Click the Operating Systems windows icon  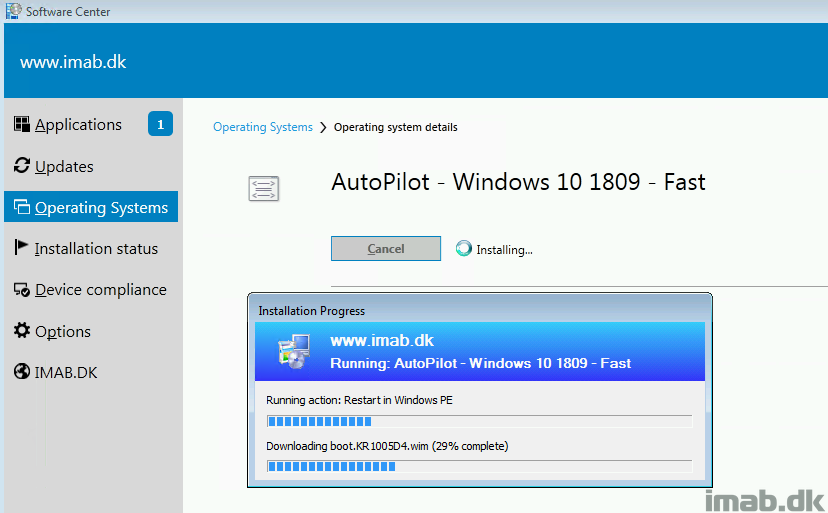[22, 207]
